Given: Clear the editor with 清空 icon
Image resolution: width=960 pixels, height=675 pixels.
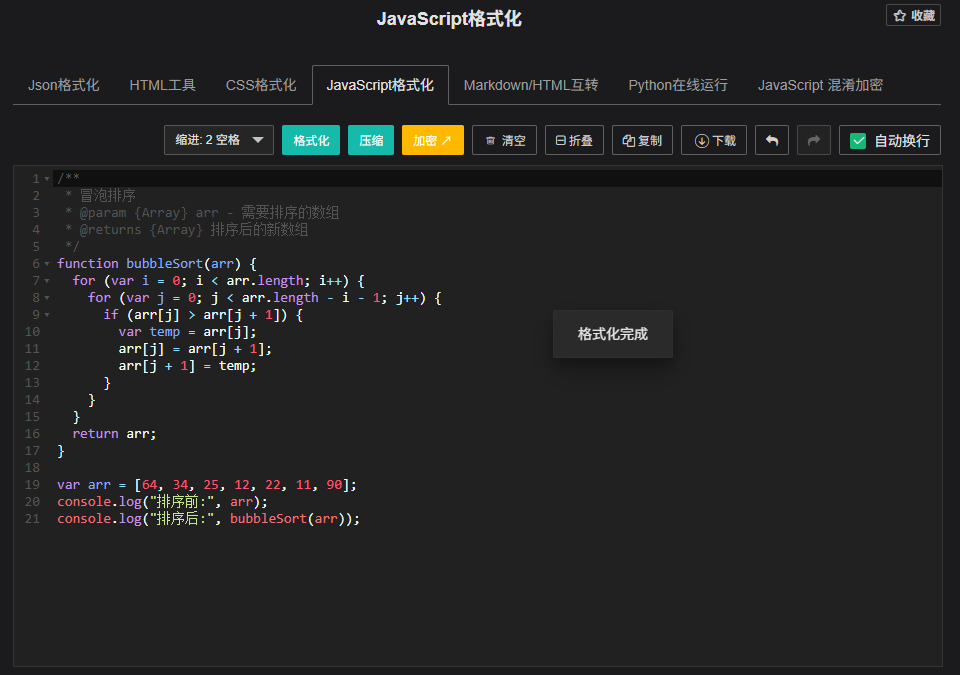Looking at the screenshot, I should (x=504, y=140).
